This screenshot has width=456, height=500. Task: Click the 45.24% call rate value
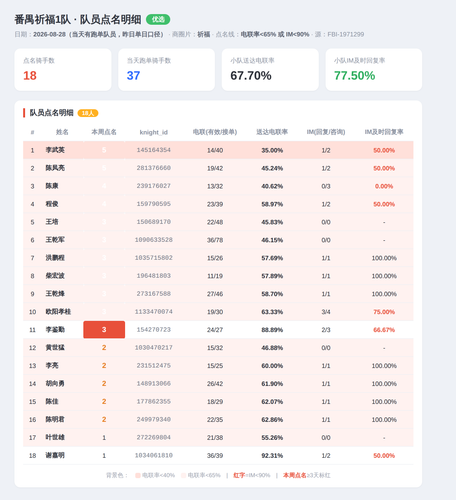point(272,168)
